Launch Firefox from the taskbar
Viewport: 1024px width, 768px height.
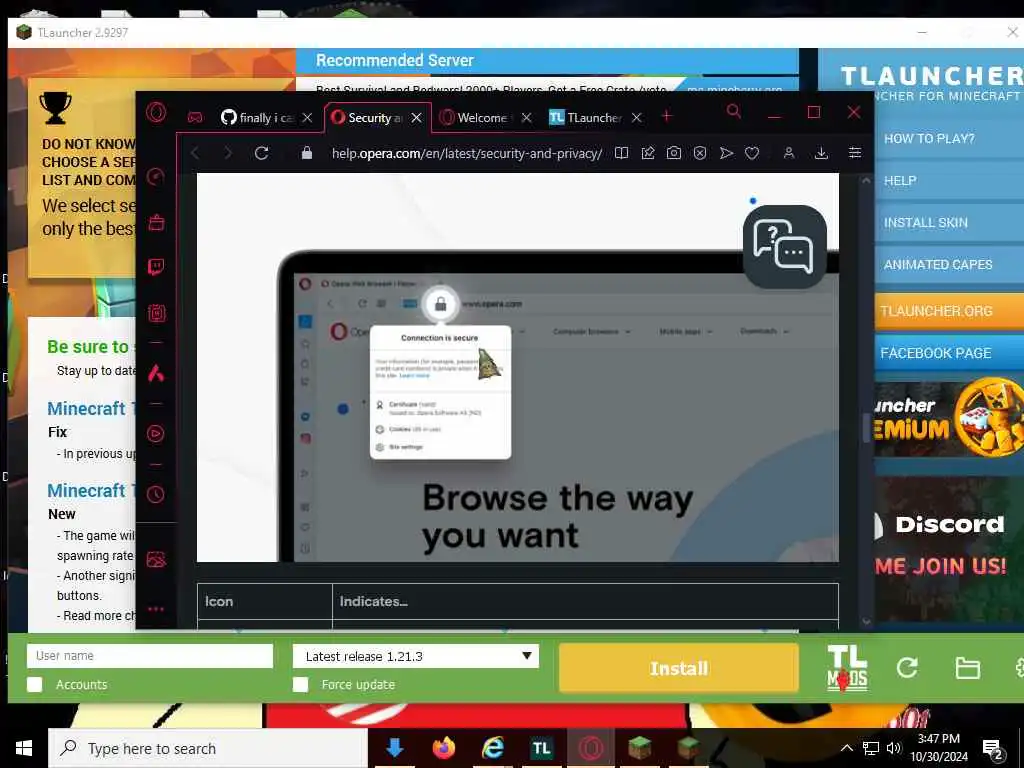point(443,748)
